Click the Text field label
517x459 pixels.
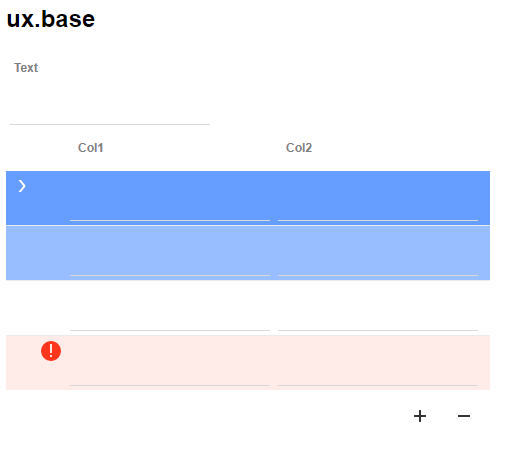click(x=26, y=68)
